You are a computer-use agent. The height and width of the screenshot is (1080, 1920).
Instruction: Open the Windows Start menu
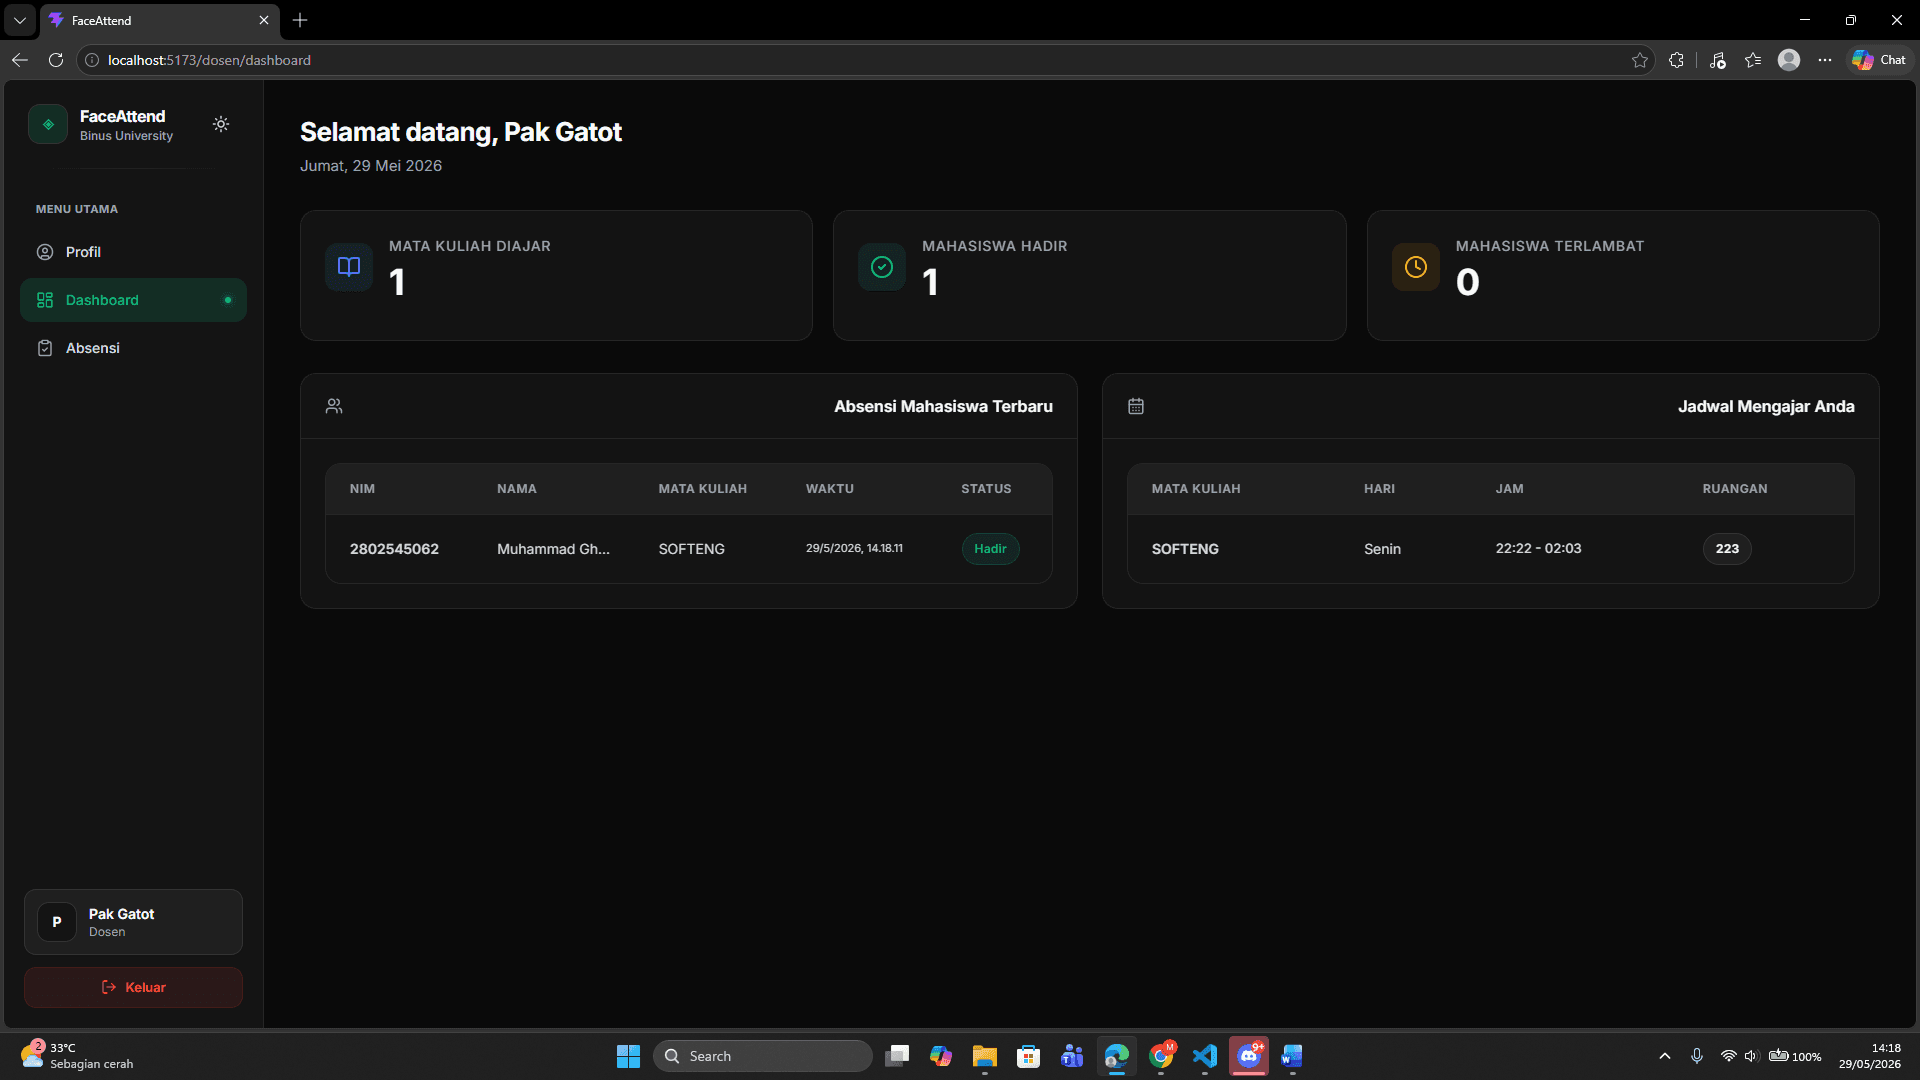(628, 1056)
